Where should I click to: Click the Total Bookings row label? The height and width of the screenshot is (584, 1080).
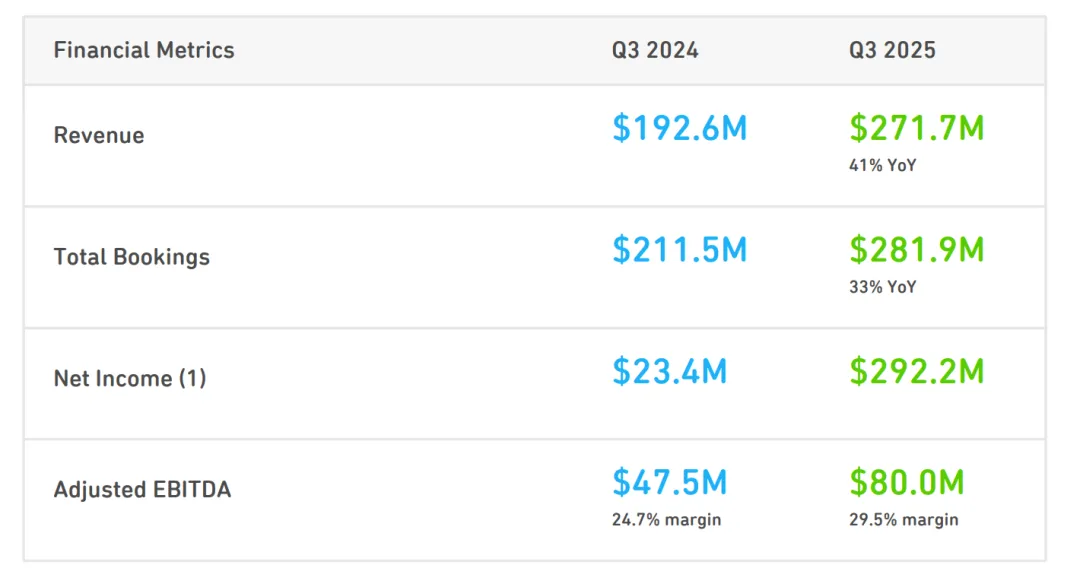(132, 257)
